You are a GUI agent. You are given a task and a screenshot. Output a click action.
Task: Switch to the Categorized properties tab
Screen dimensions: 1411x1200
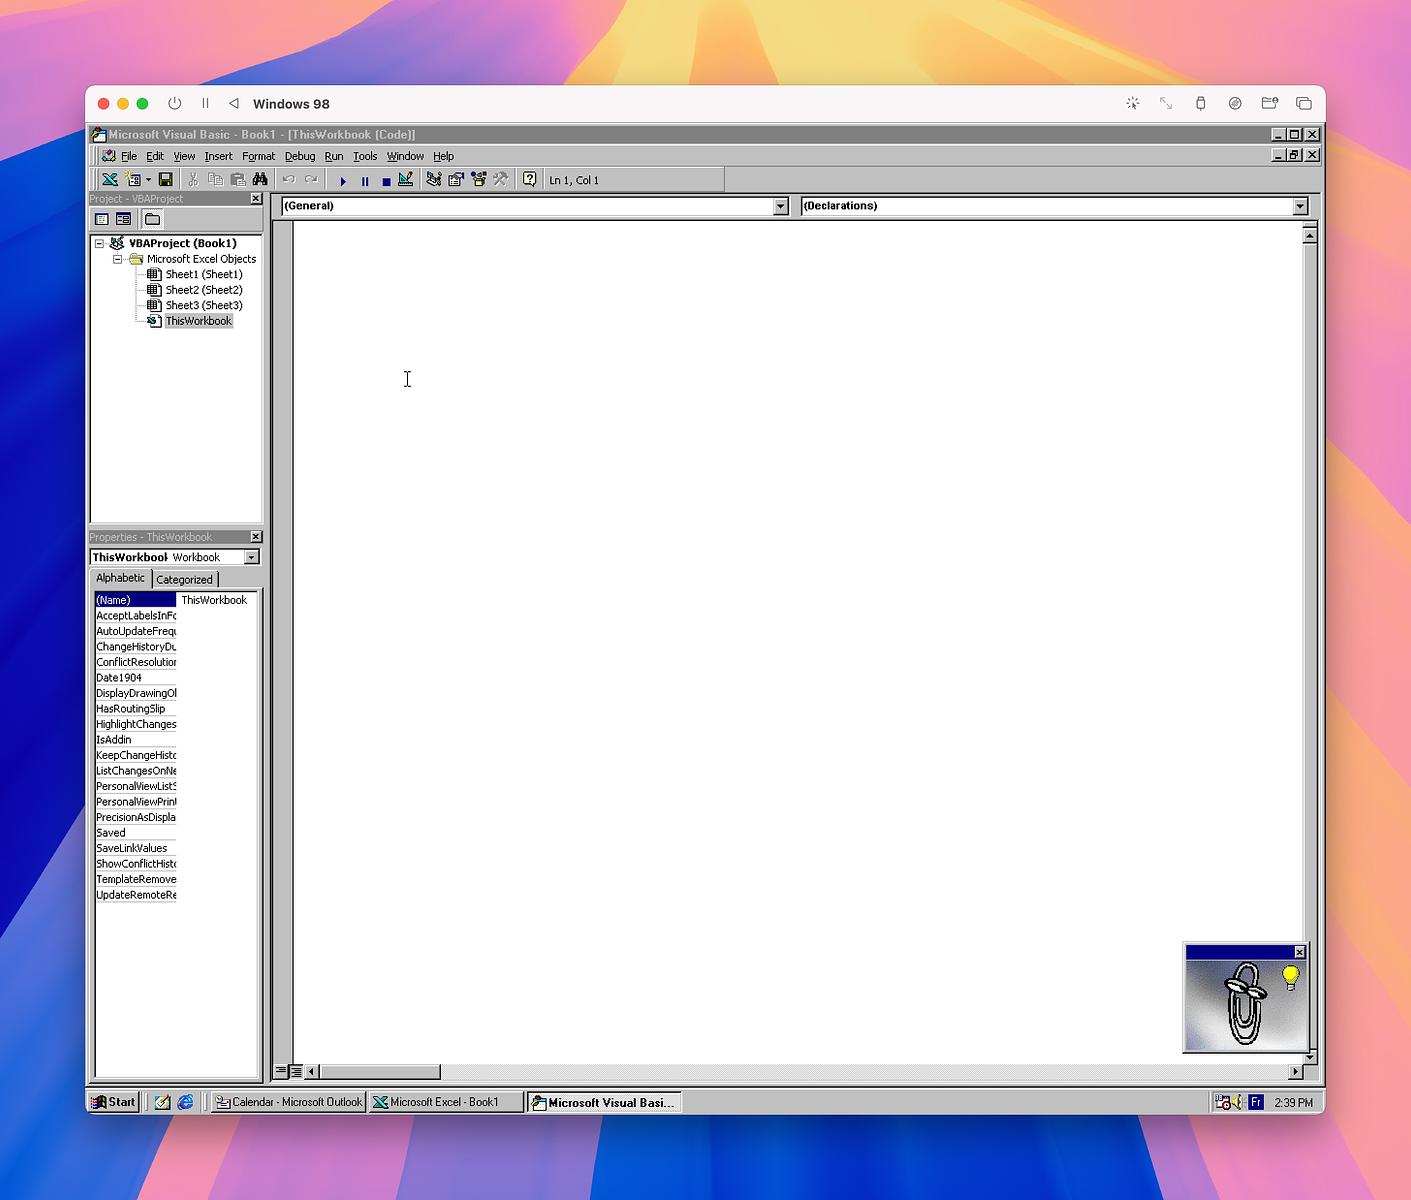click(x=184, y=579)
